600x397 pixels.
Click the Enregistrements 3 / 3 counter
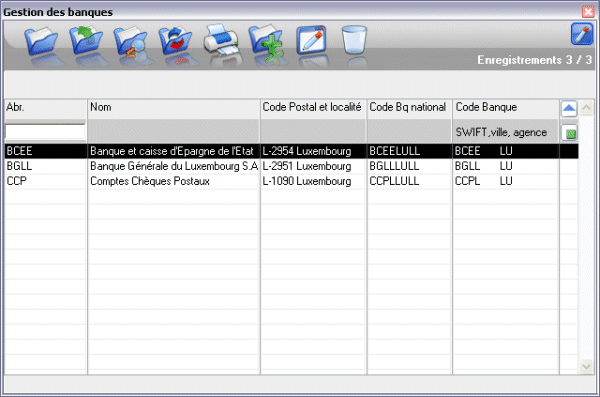(x=534, y=60)
